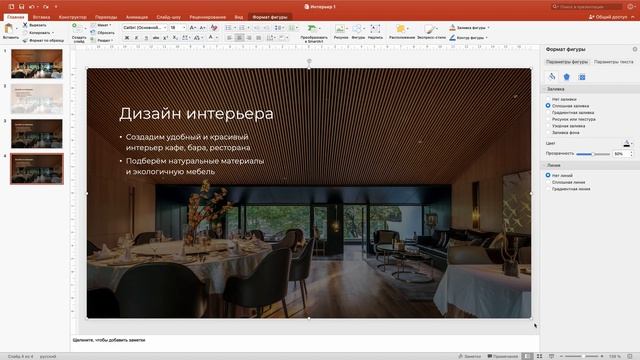
Task: Open Arrange (Расположение) options
Action: point(402,31)
